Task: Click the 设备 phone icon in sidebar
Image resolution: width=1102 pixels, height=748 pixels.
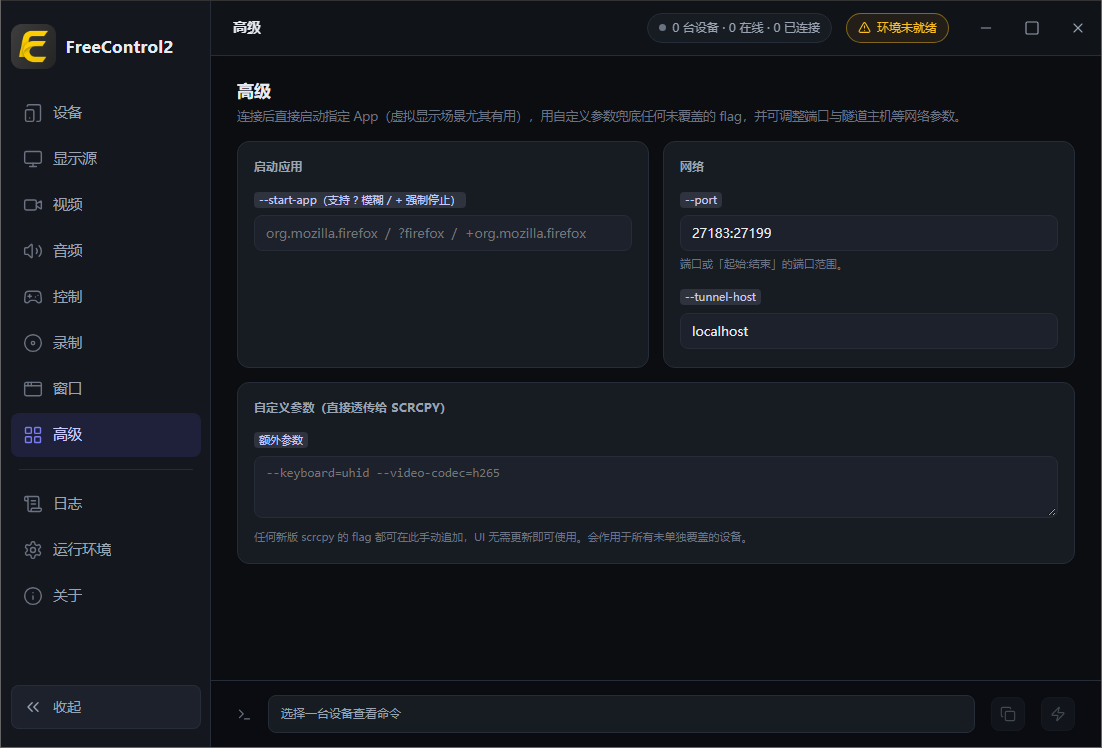Action: click(32, 112)
